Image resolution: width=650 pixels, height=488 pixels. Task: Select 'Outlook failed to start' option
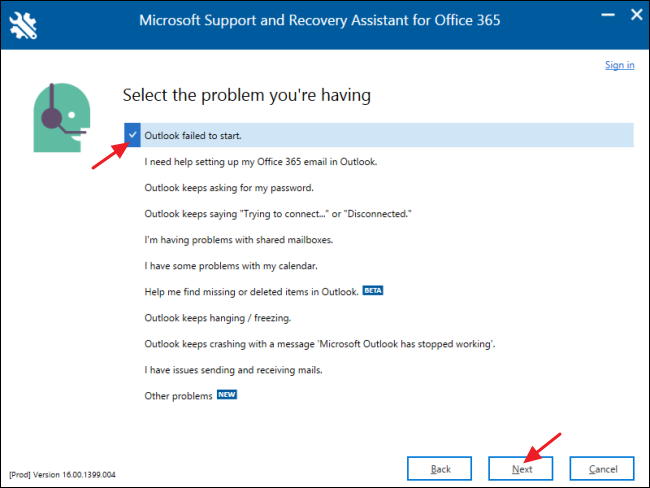[193, 135]
